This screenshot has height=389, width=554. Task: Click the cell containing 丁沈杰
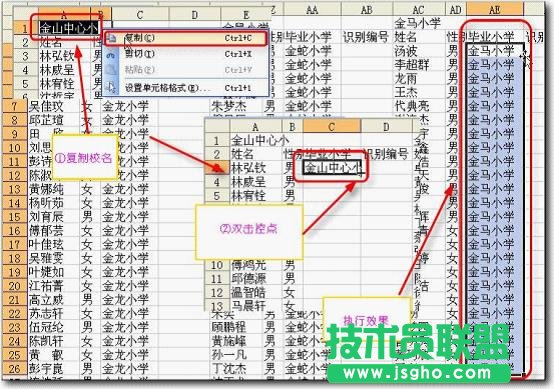tap(237, 369)
